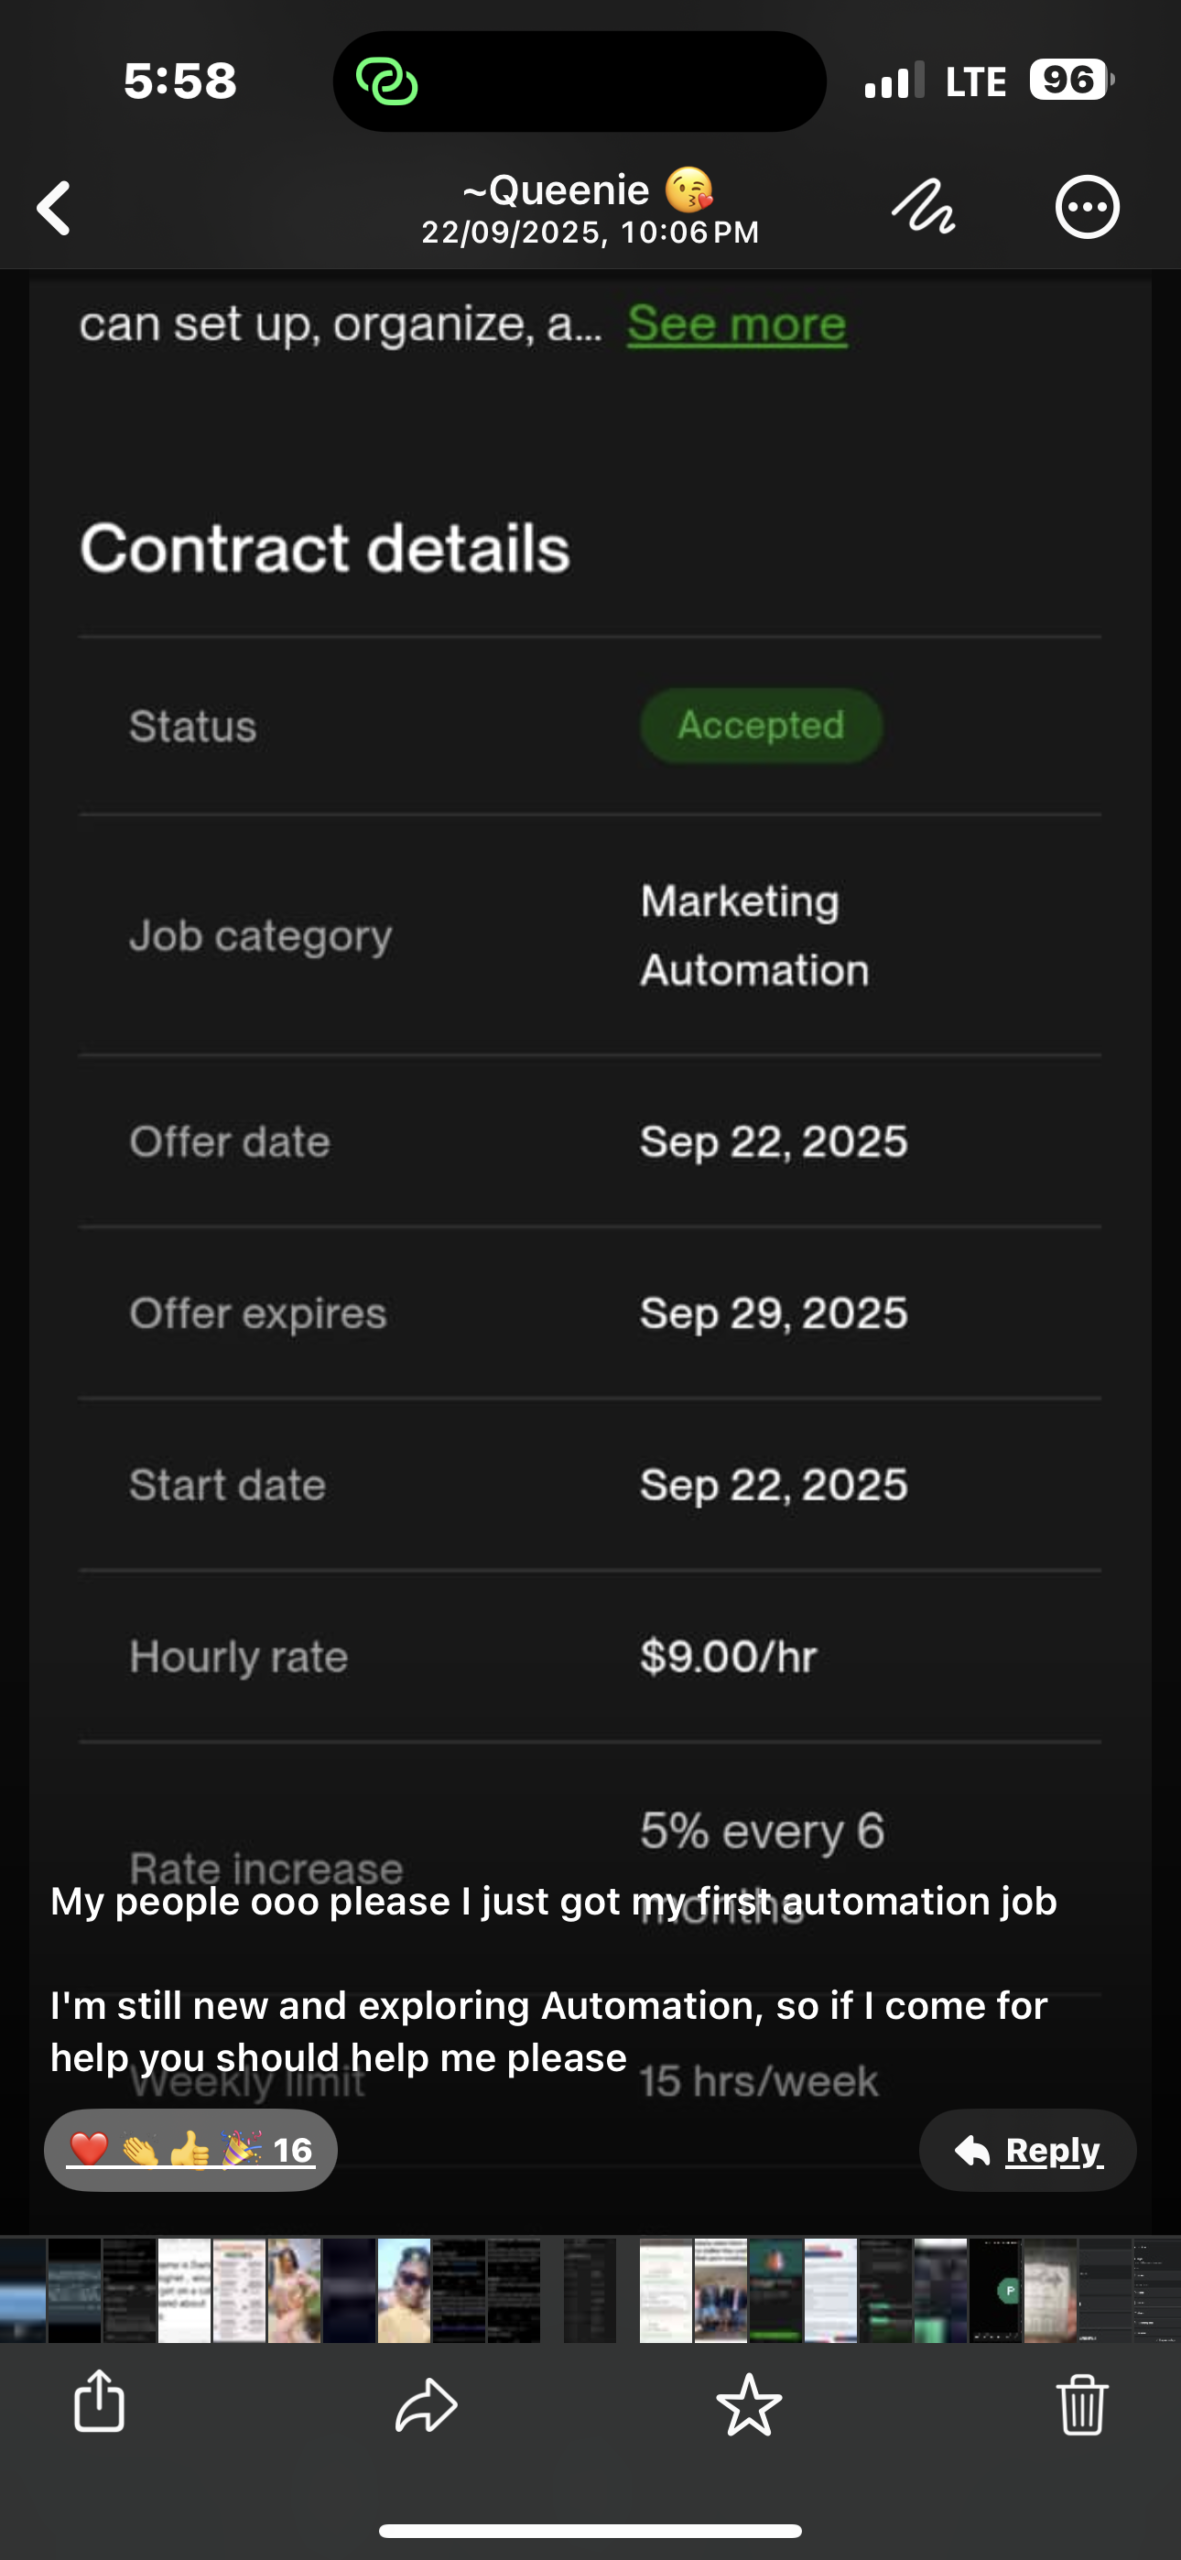The width and height of the screenshot is (1181, 2560).
Task: Select the currently centered thumbnail in the strip
Action: 590,2290
